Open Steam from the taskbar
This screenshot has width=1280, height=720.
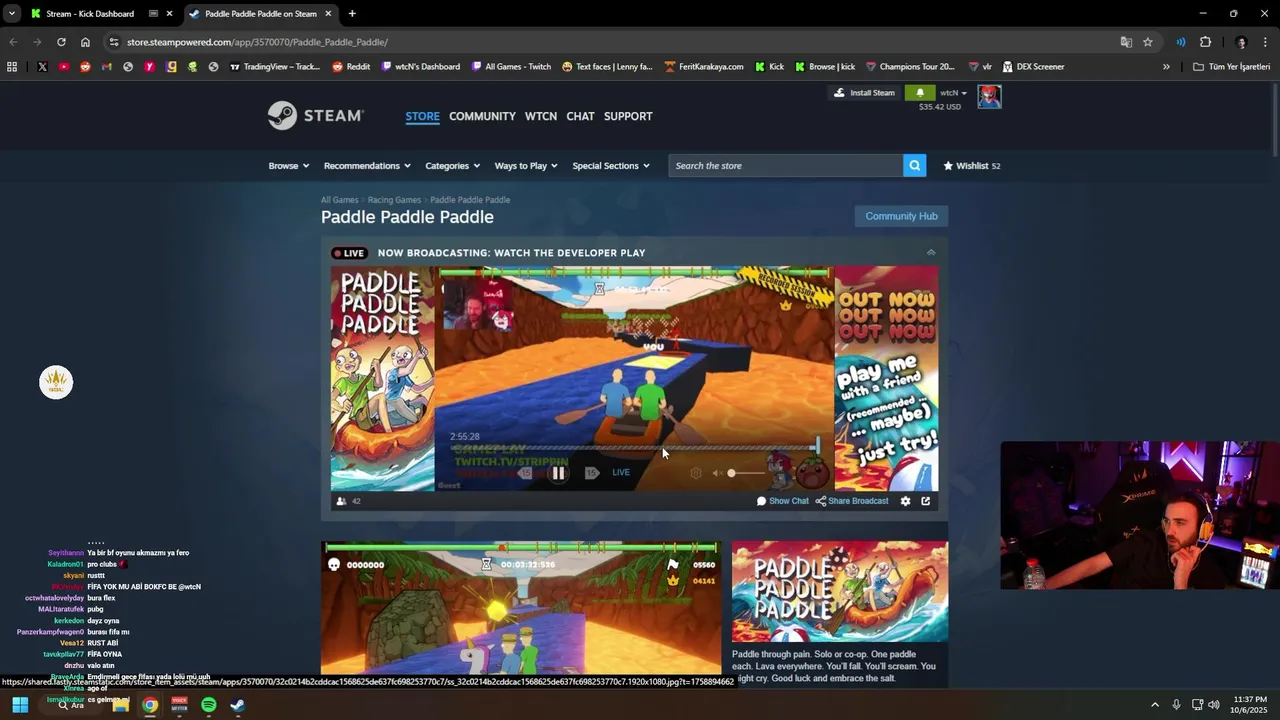click(237, 705)
